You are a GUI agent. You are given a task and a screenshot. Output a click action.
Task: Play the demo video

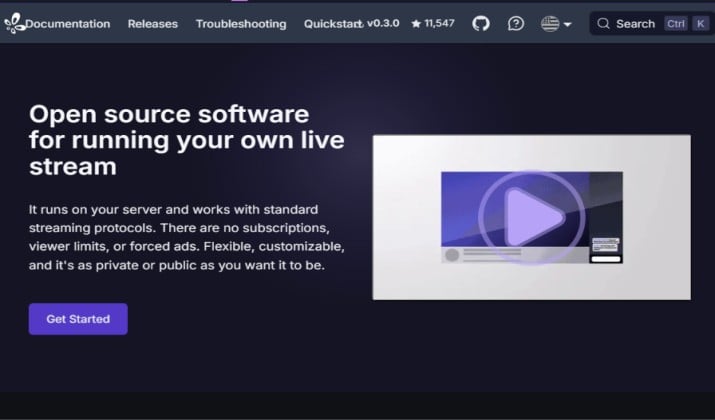coord(532,217)
